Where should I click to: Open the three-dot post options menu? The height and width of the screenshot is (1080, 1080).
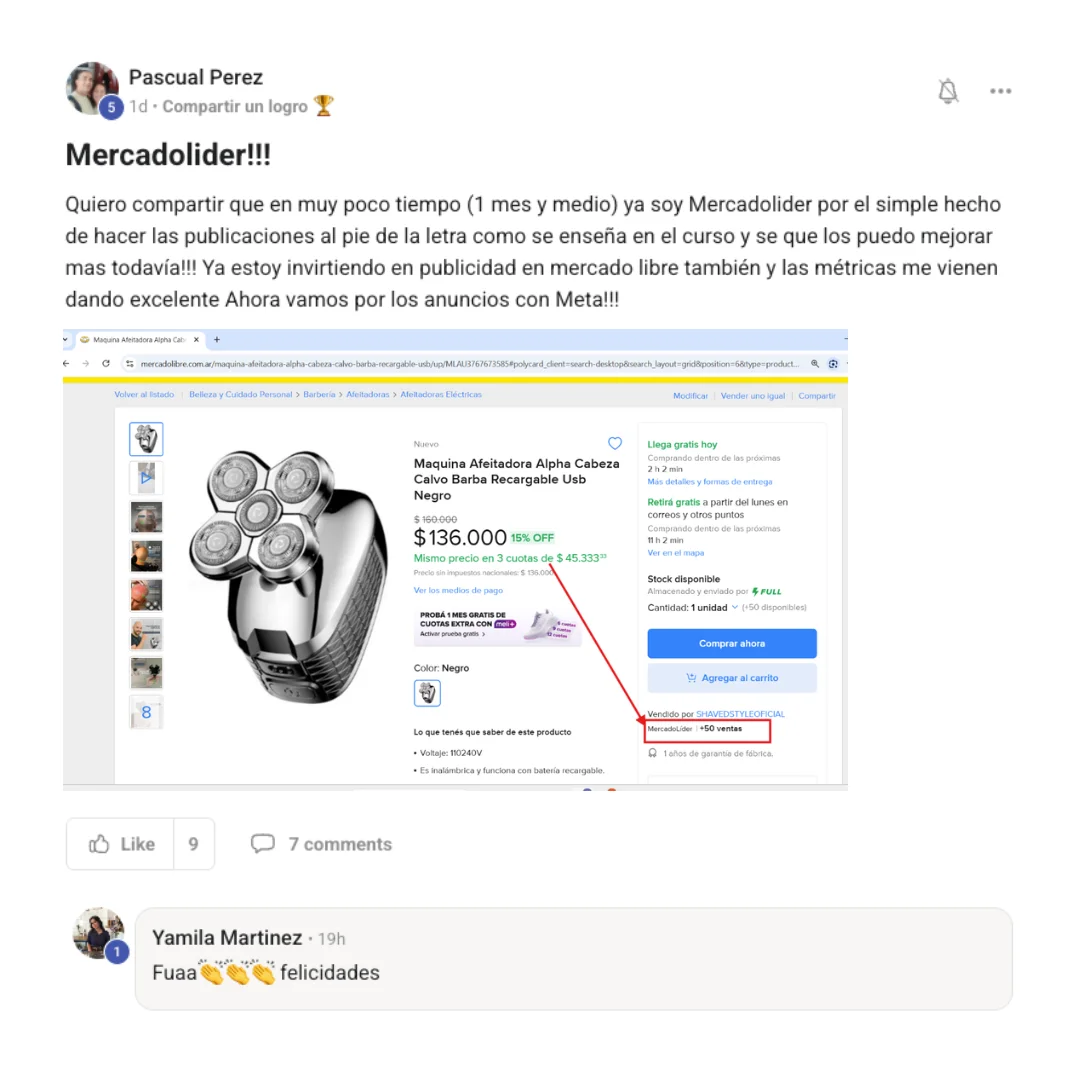tap(1000, 91)
